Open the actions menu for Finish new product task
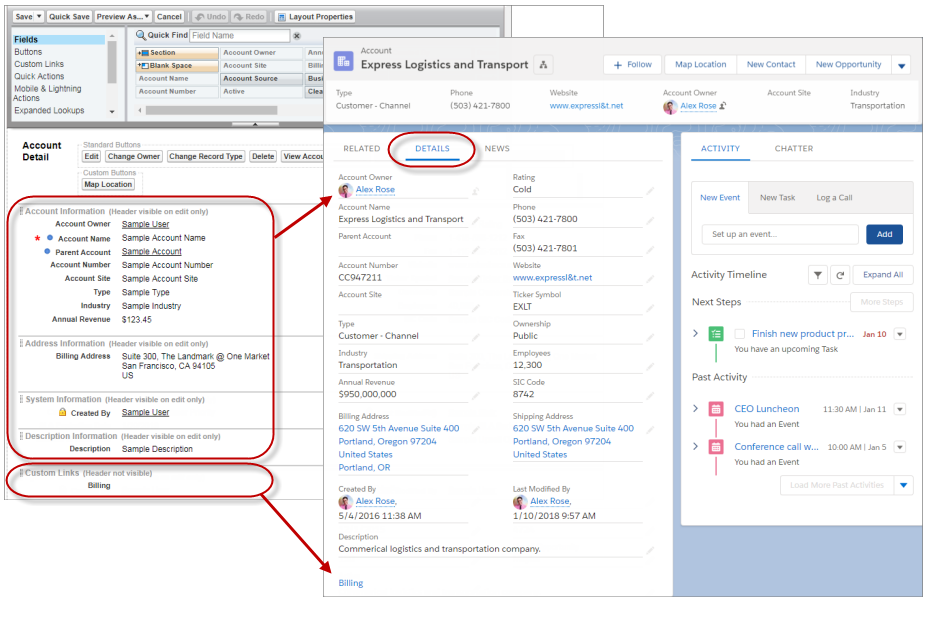Screen dimensions: 929x617 900,334
